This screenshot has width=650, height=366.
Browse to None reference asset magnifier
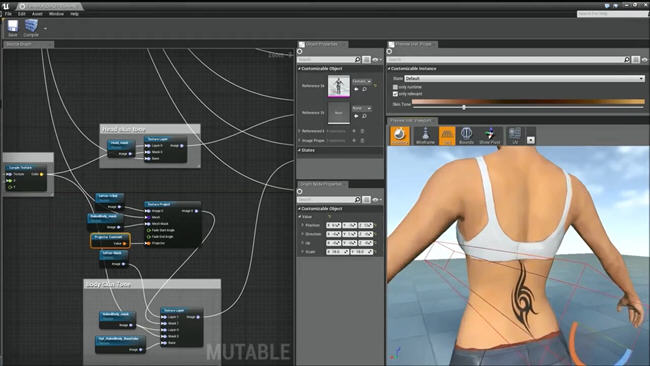point(364,116)
